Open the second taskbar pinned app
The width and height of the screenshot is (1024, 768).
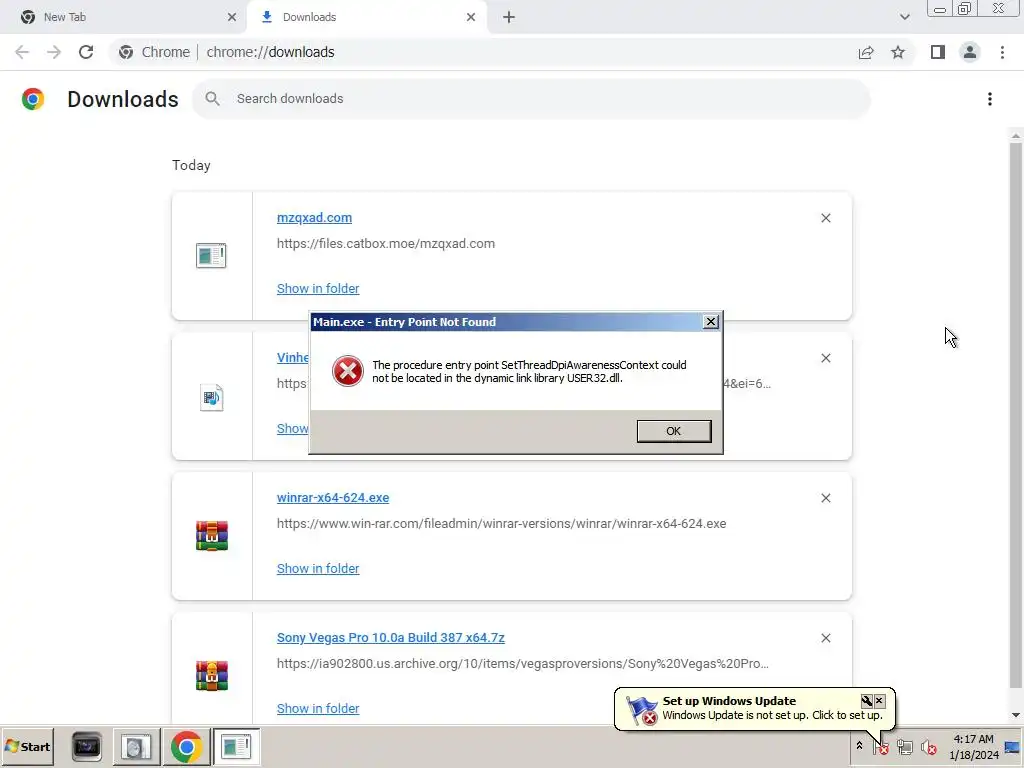tap(136, 746)
